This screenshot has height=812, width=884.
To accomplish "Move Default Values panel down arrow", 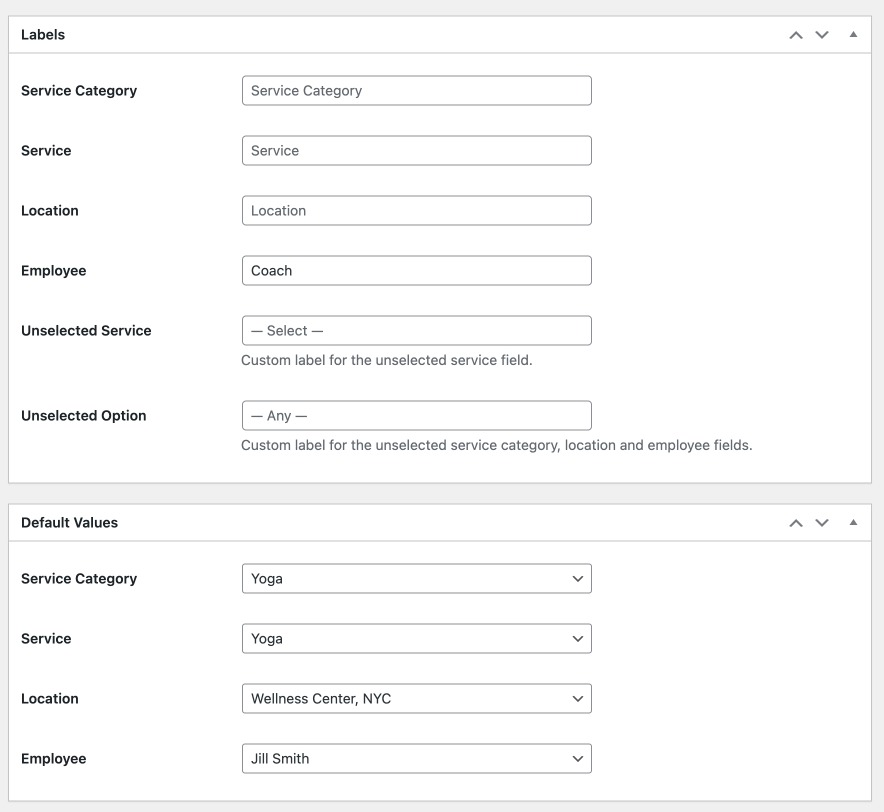I will coord(822,523).
